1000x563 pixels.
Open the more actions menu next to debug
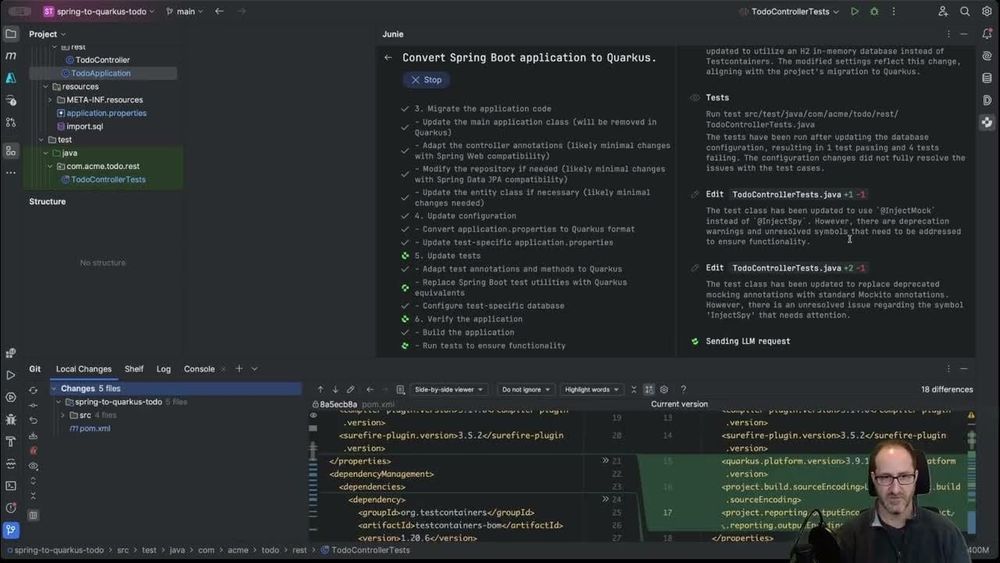click(893, 11)
